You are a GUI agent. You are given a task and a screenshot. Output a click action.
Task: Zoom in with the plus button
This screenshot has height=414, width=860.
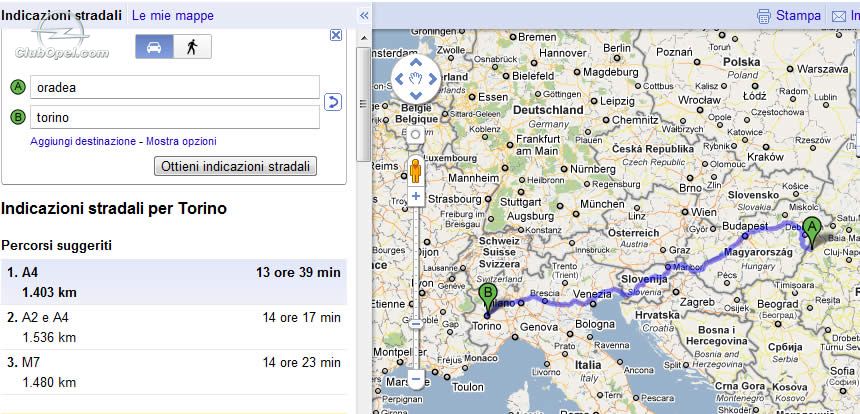416,196
